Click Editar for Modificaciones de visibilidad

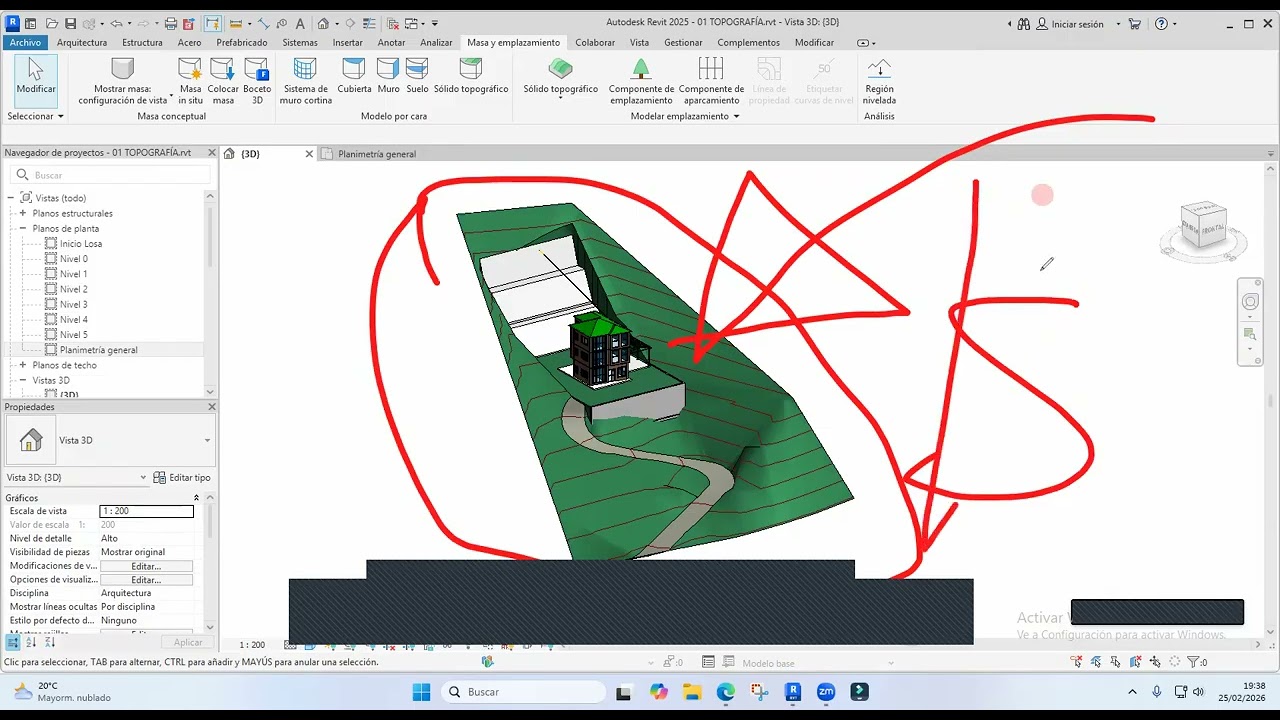(x=146, y=566)
